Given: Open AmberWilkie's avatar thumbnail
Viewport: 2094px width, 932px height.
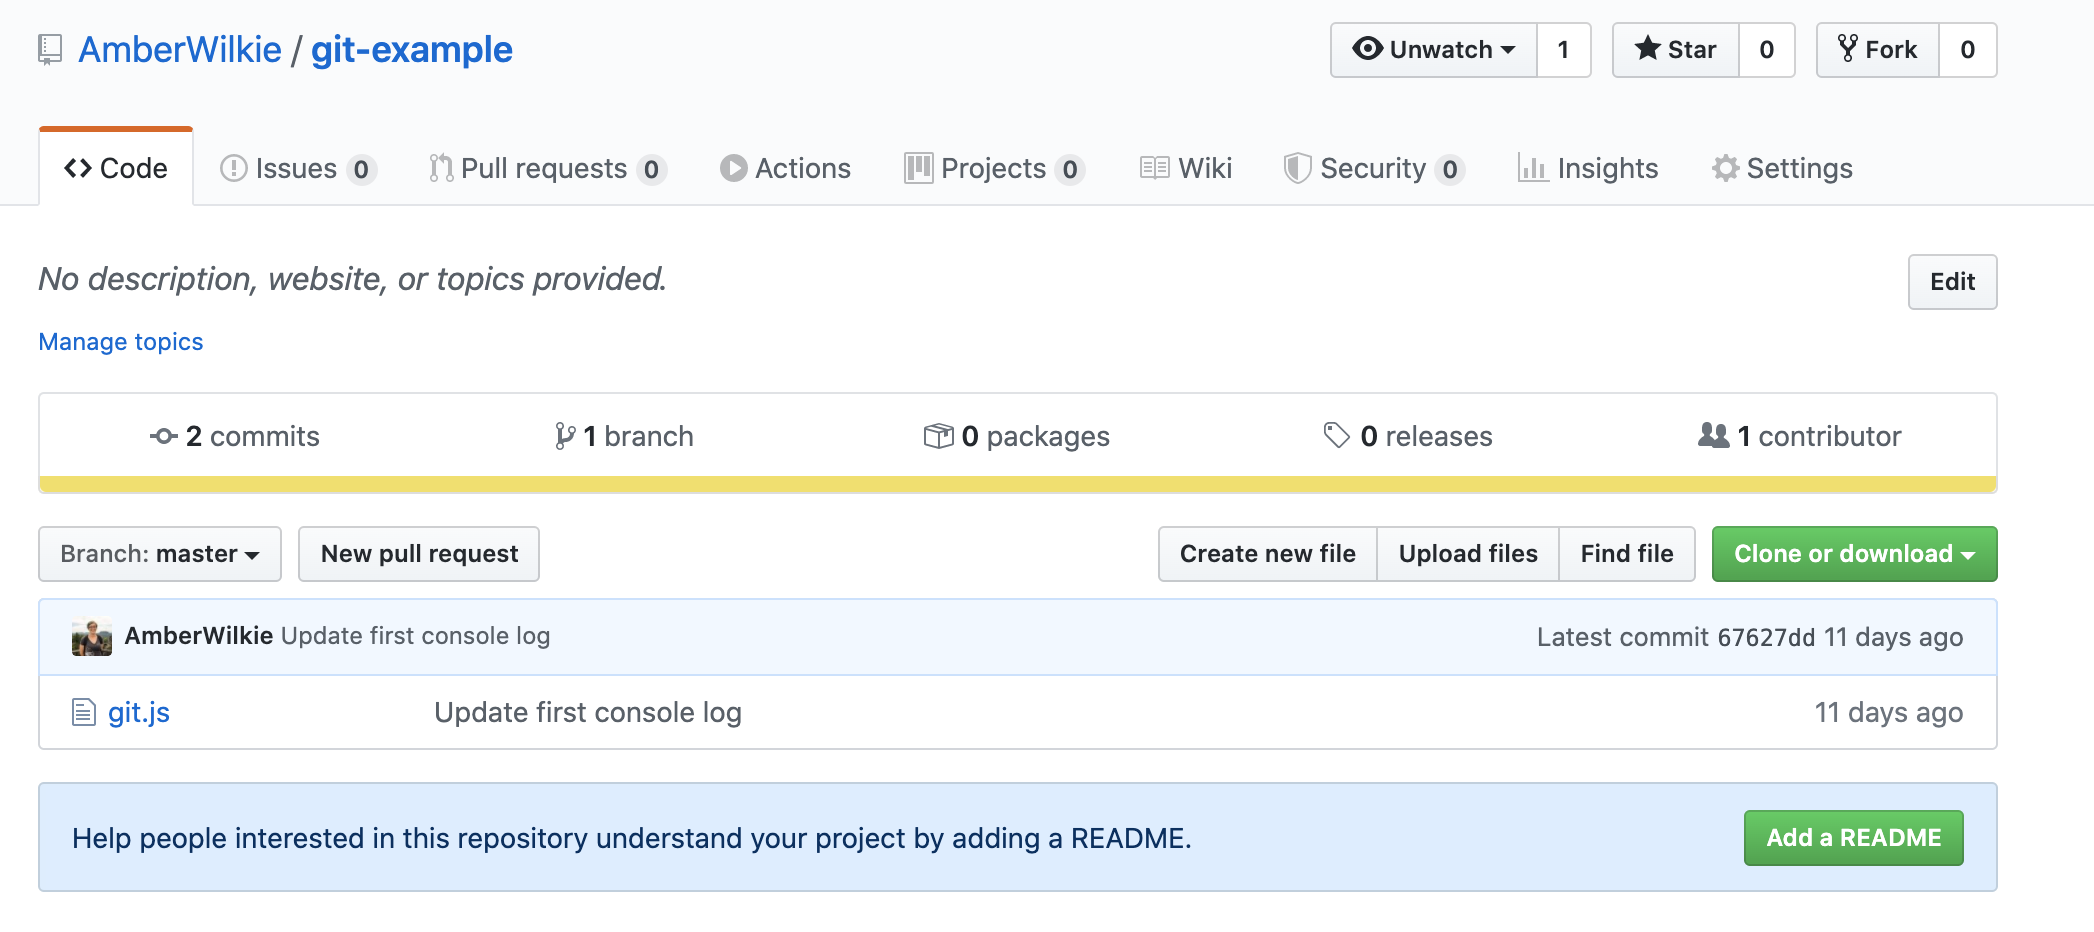Looking at the screenshot, I should (x=92, y=637).
